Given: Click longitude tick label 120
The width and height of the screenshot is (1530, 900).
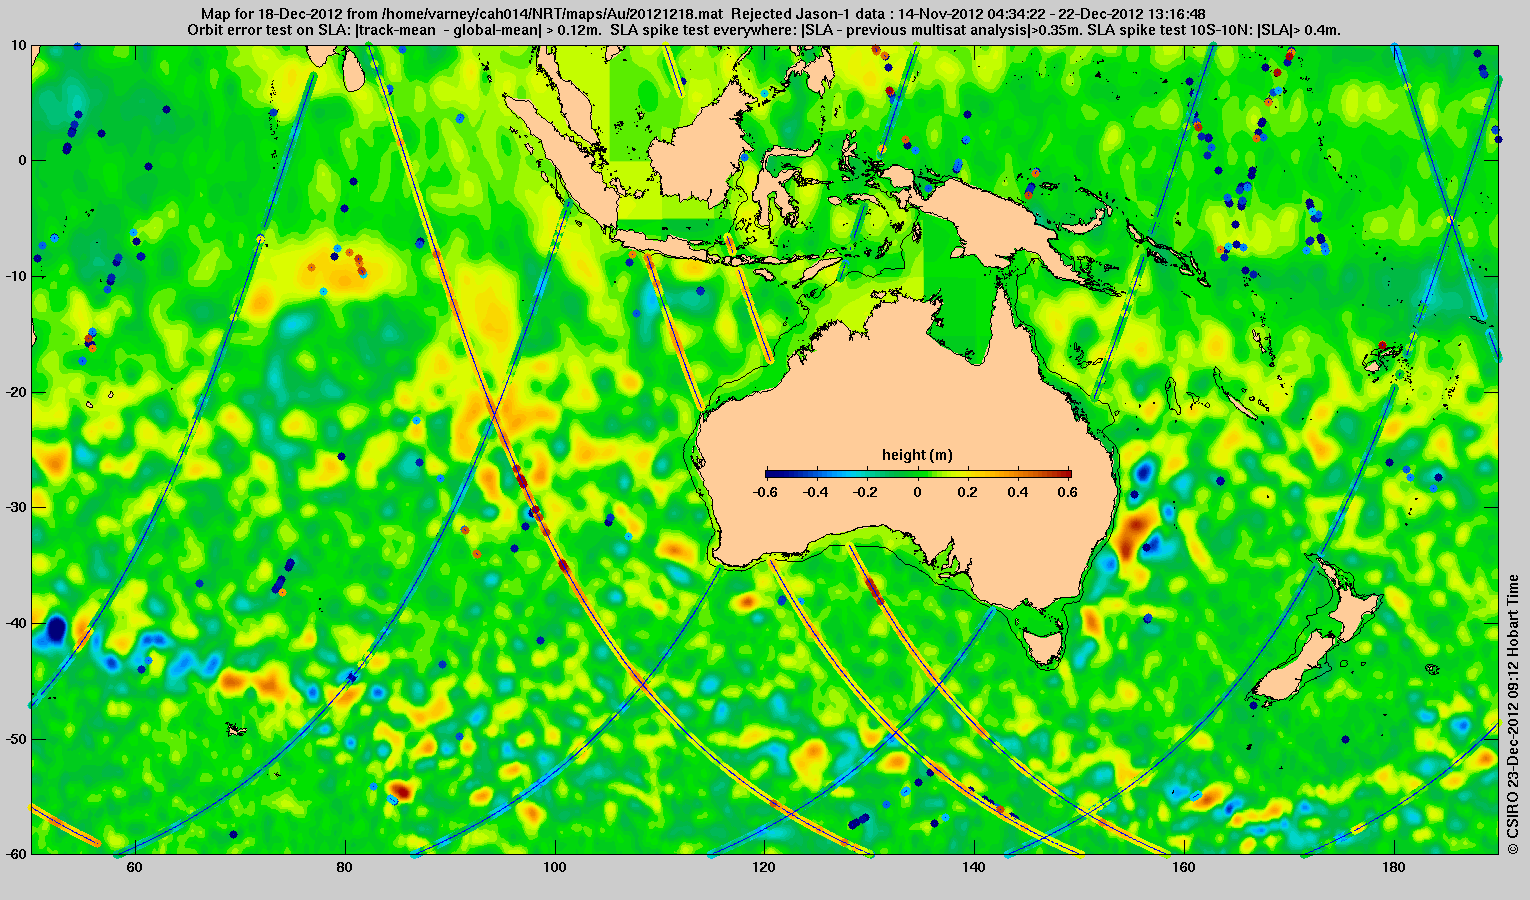Looking at the screenshot, I should pyautogui.click(x=764, y=867).
